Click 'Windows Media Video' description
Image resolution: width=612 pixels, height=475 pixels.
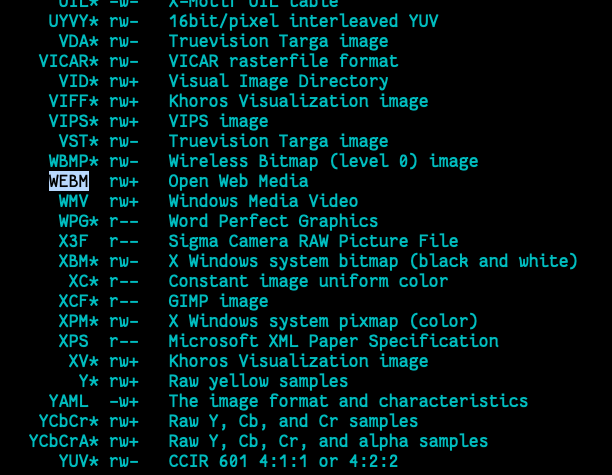263,201
